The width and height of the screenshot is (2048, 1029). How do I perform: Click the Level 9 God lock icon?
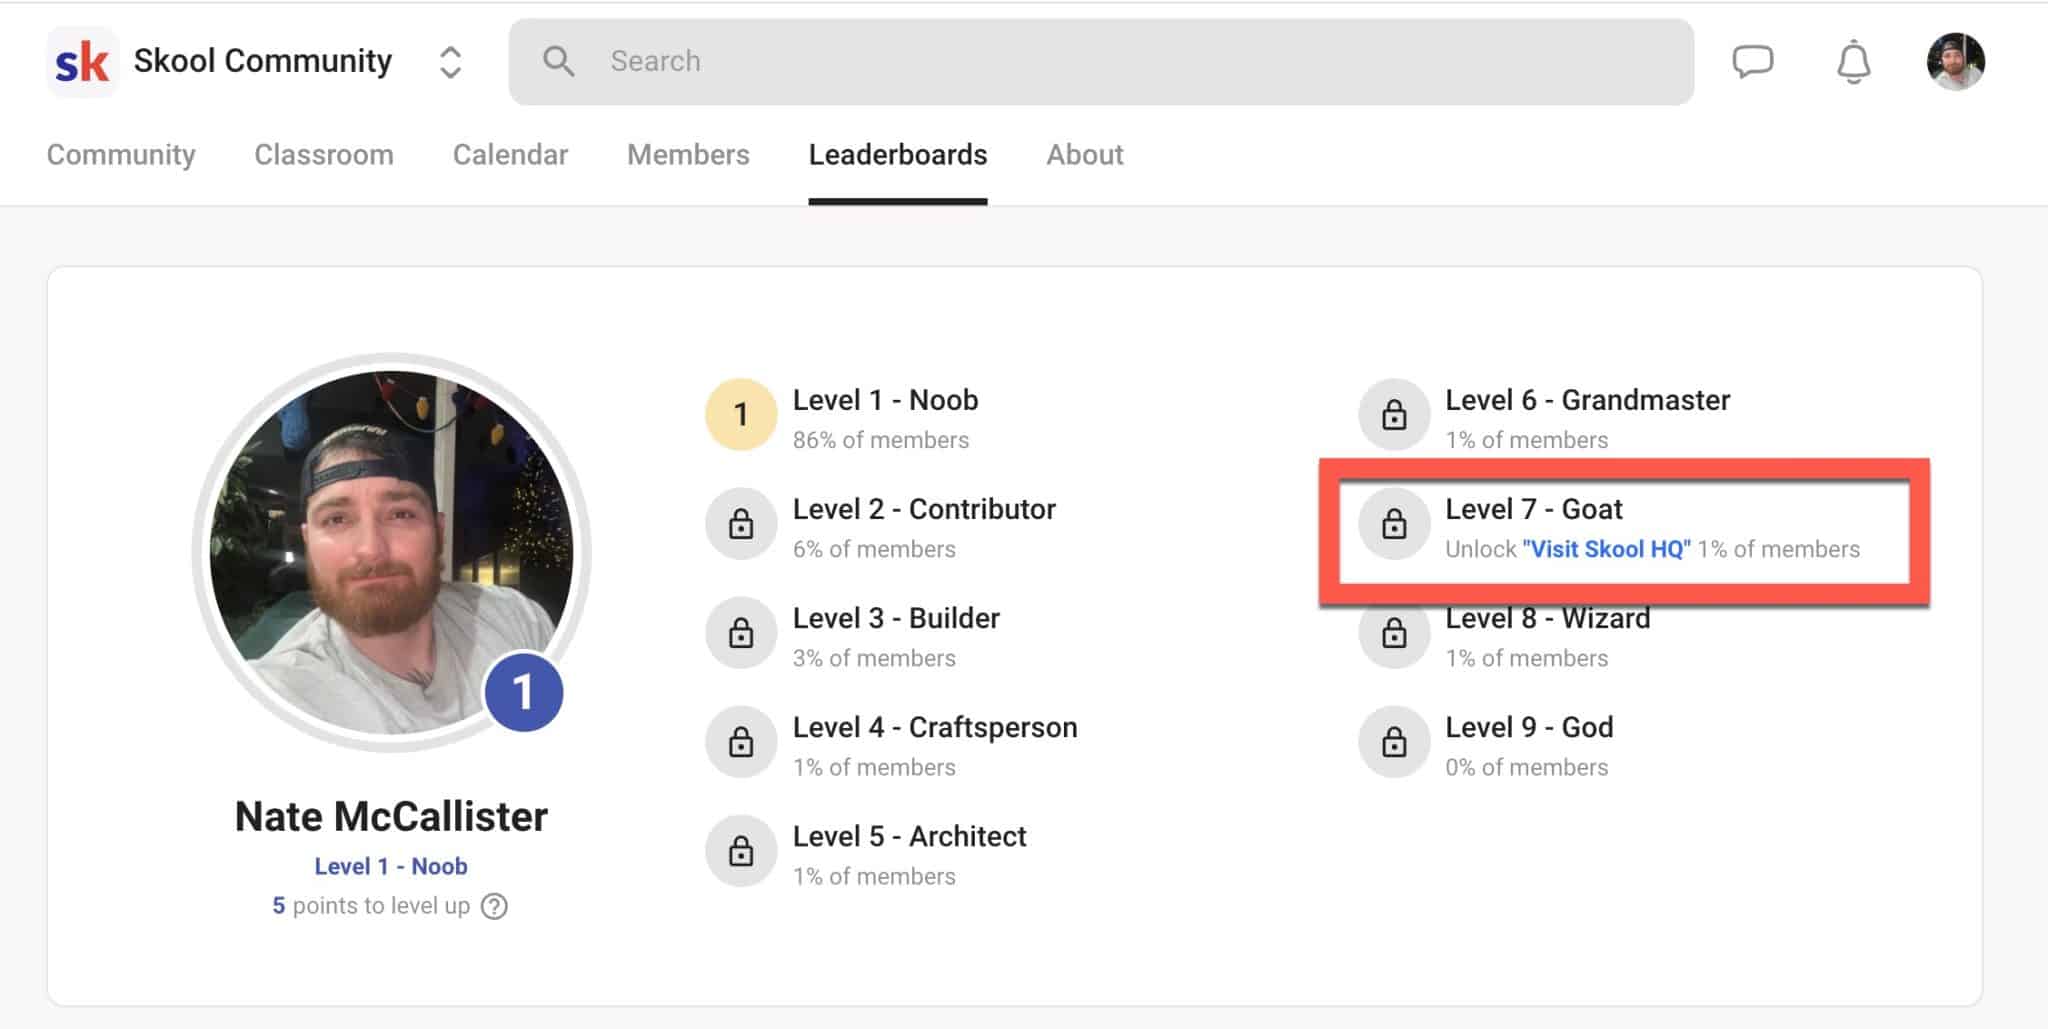click(x=1394, y=742)
